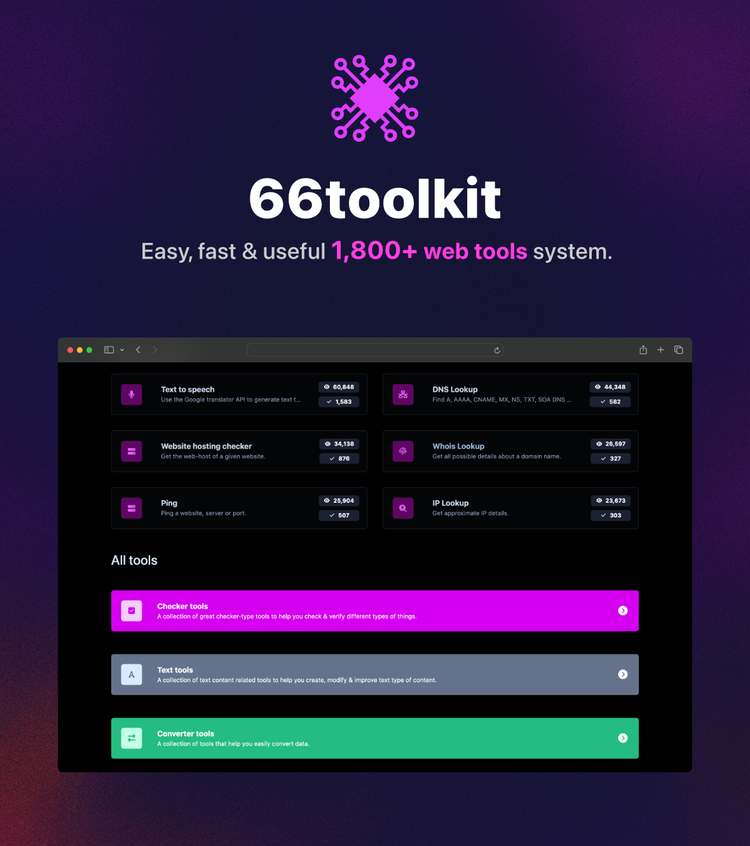Click the IP Lookup magnifier icon

403,508
